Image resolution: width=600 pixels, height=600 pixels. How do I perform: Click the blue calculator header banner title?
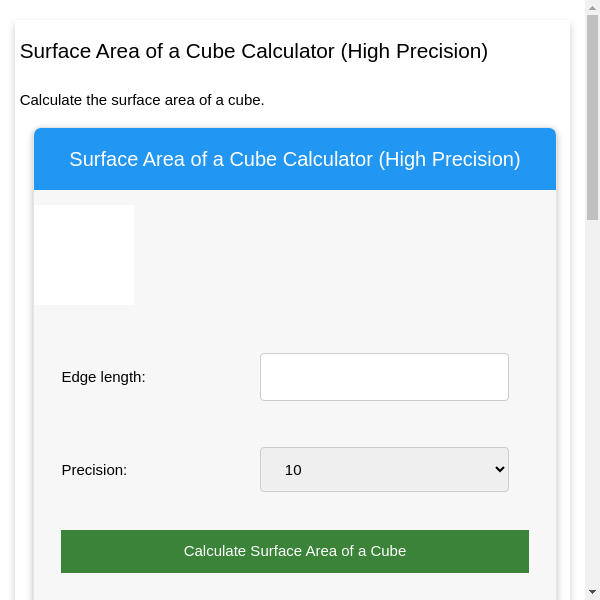coord(294,159)
